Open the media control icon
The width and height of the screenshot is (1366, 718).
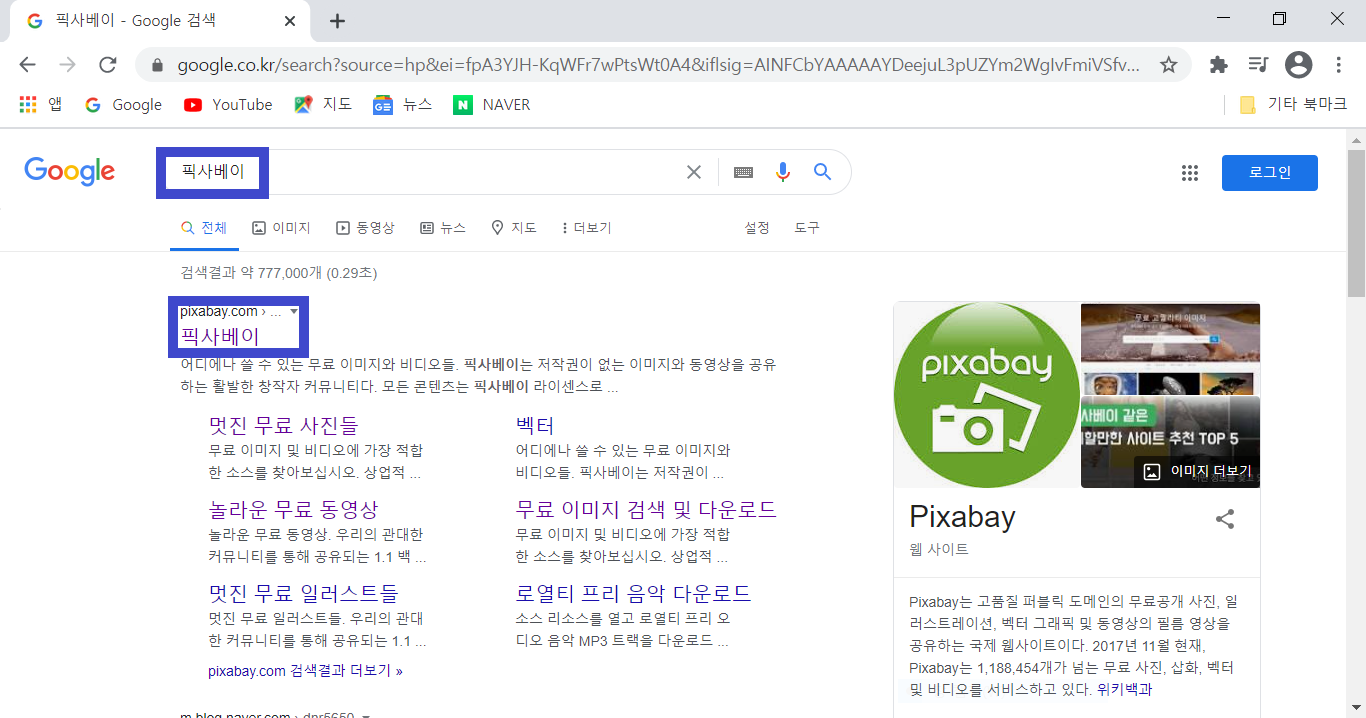click(1258, 65)
